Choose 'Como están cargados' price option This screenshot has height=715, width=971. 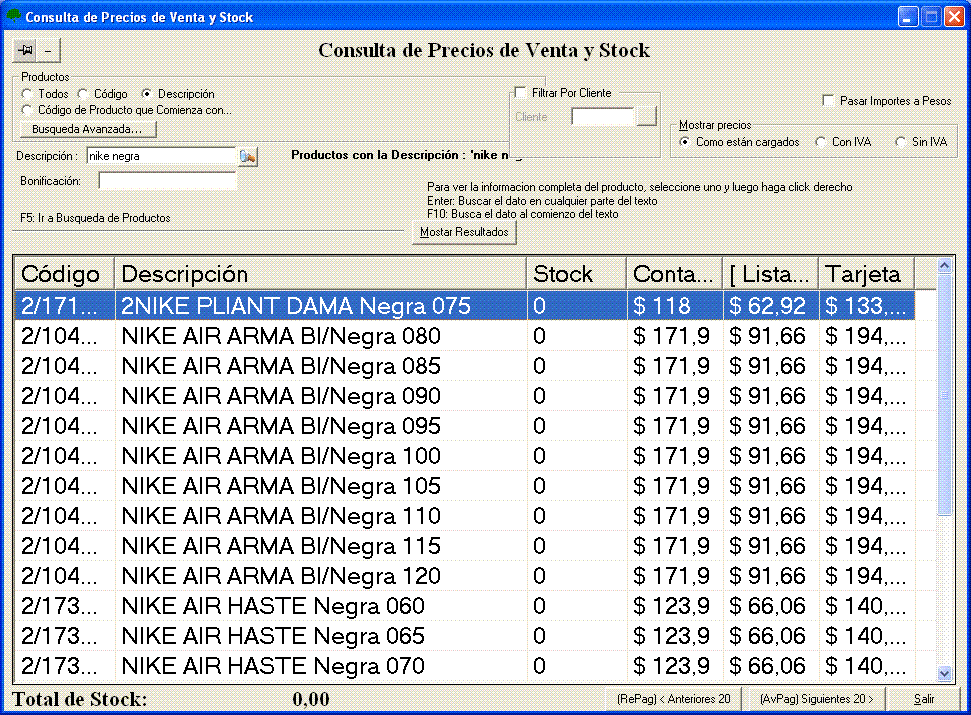tap(684, 142)
